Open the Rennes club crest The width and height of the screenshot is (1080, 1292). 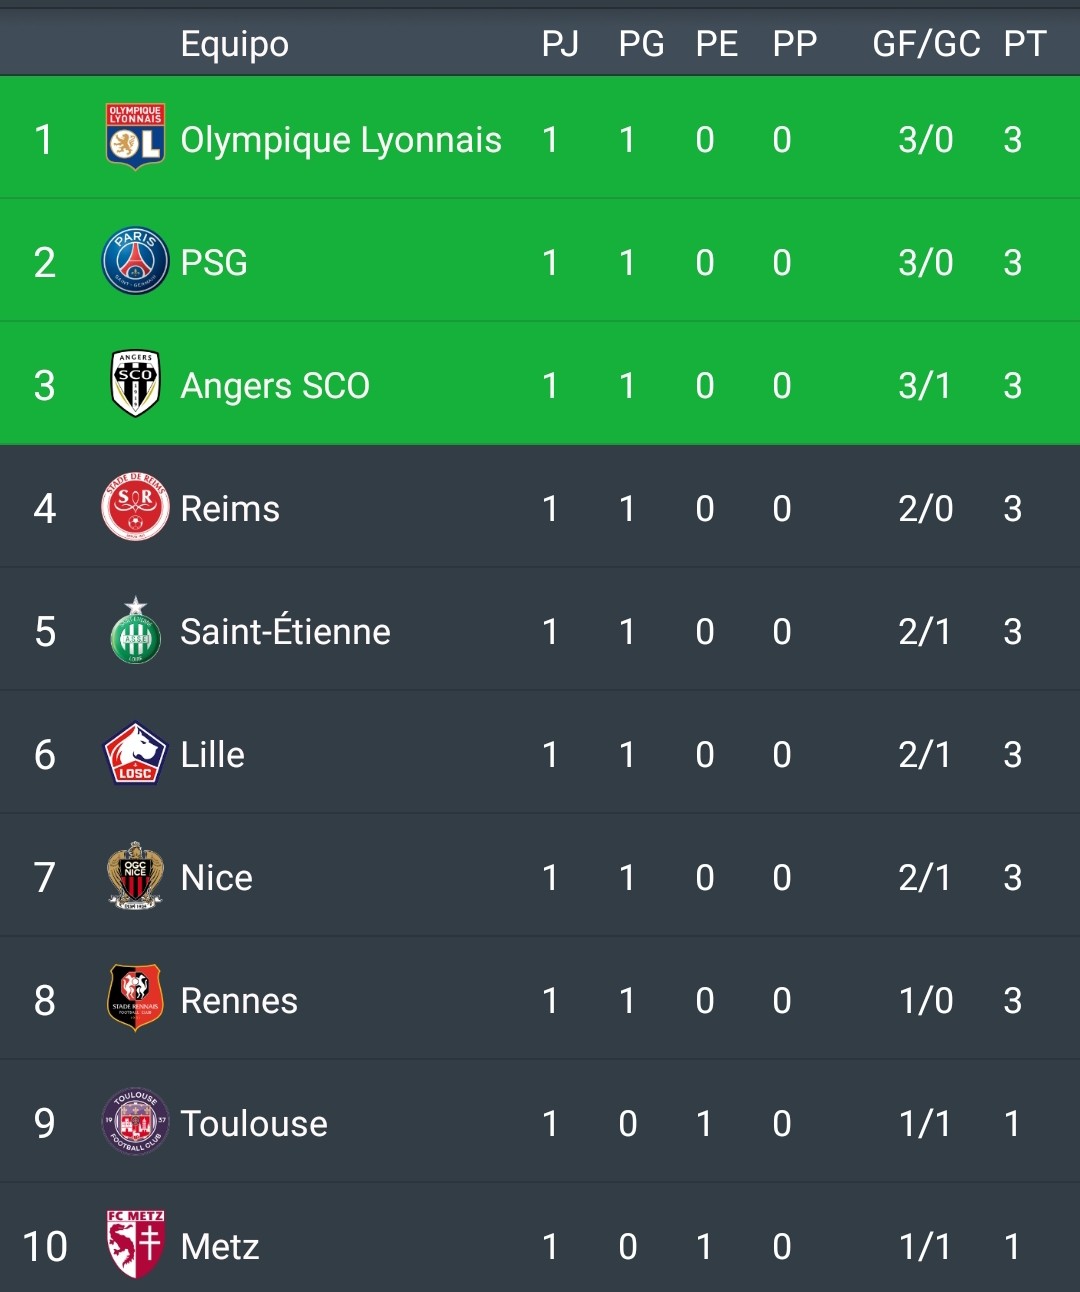tap(135, 998)
